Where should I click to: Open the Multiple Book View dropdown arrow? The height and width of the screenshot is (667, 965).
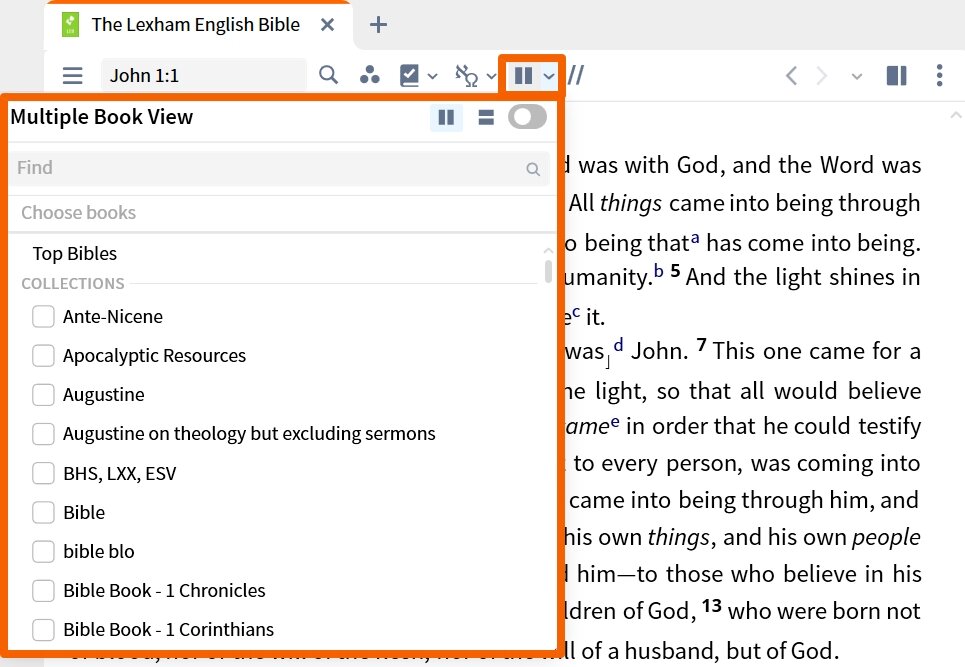pos(549,77)
